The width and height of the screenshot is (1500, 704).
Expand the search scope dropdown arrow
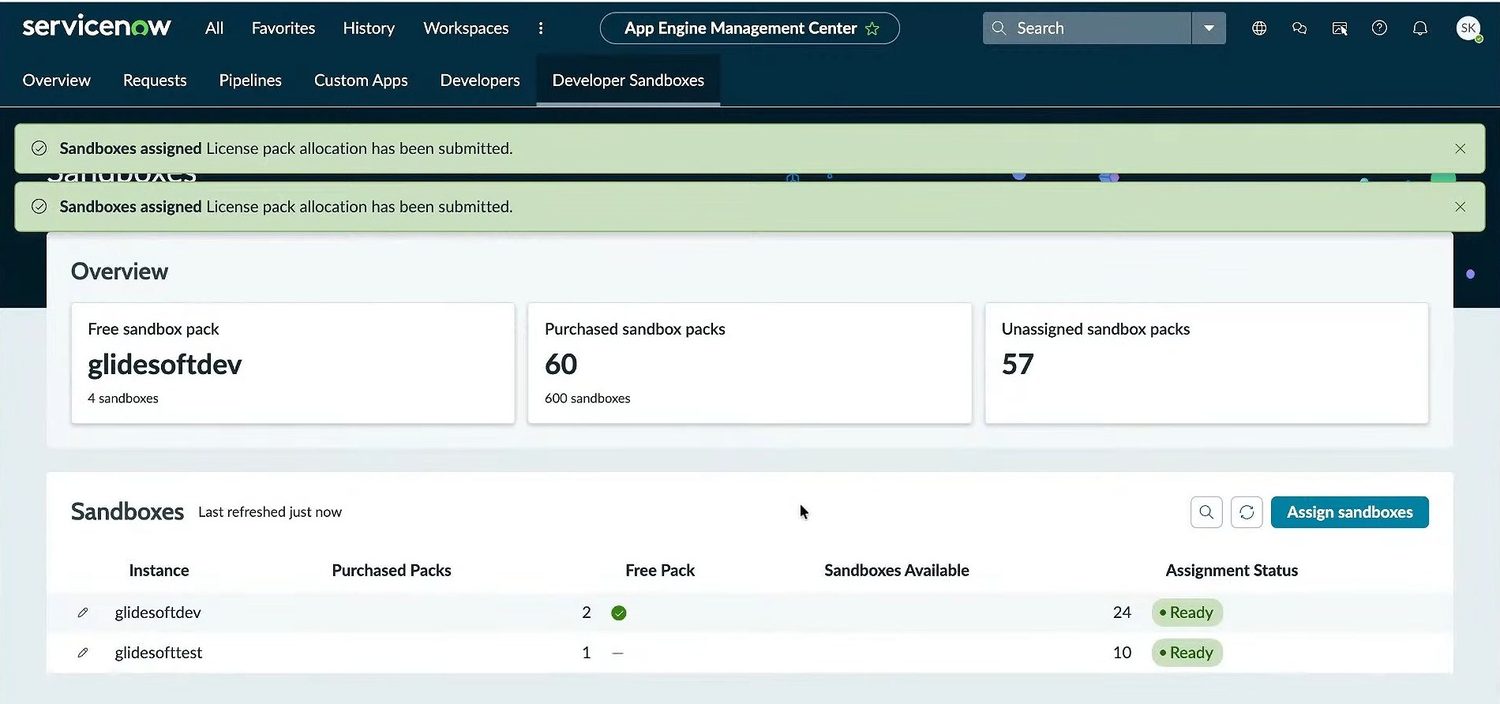click(1209, 28)
